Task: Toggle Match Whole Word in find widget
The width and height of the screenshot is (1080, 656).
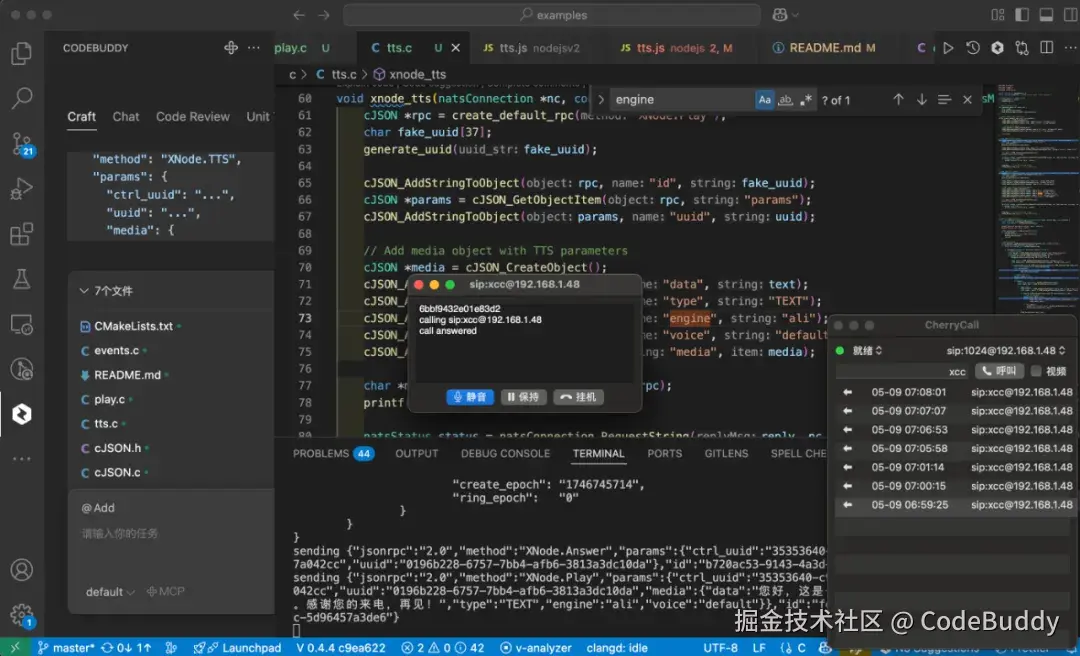Action: tap(785, 100)
